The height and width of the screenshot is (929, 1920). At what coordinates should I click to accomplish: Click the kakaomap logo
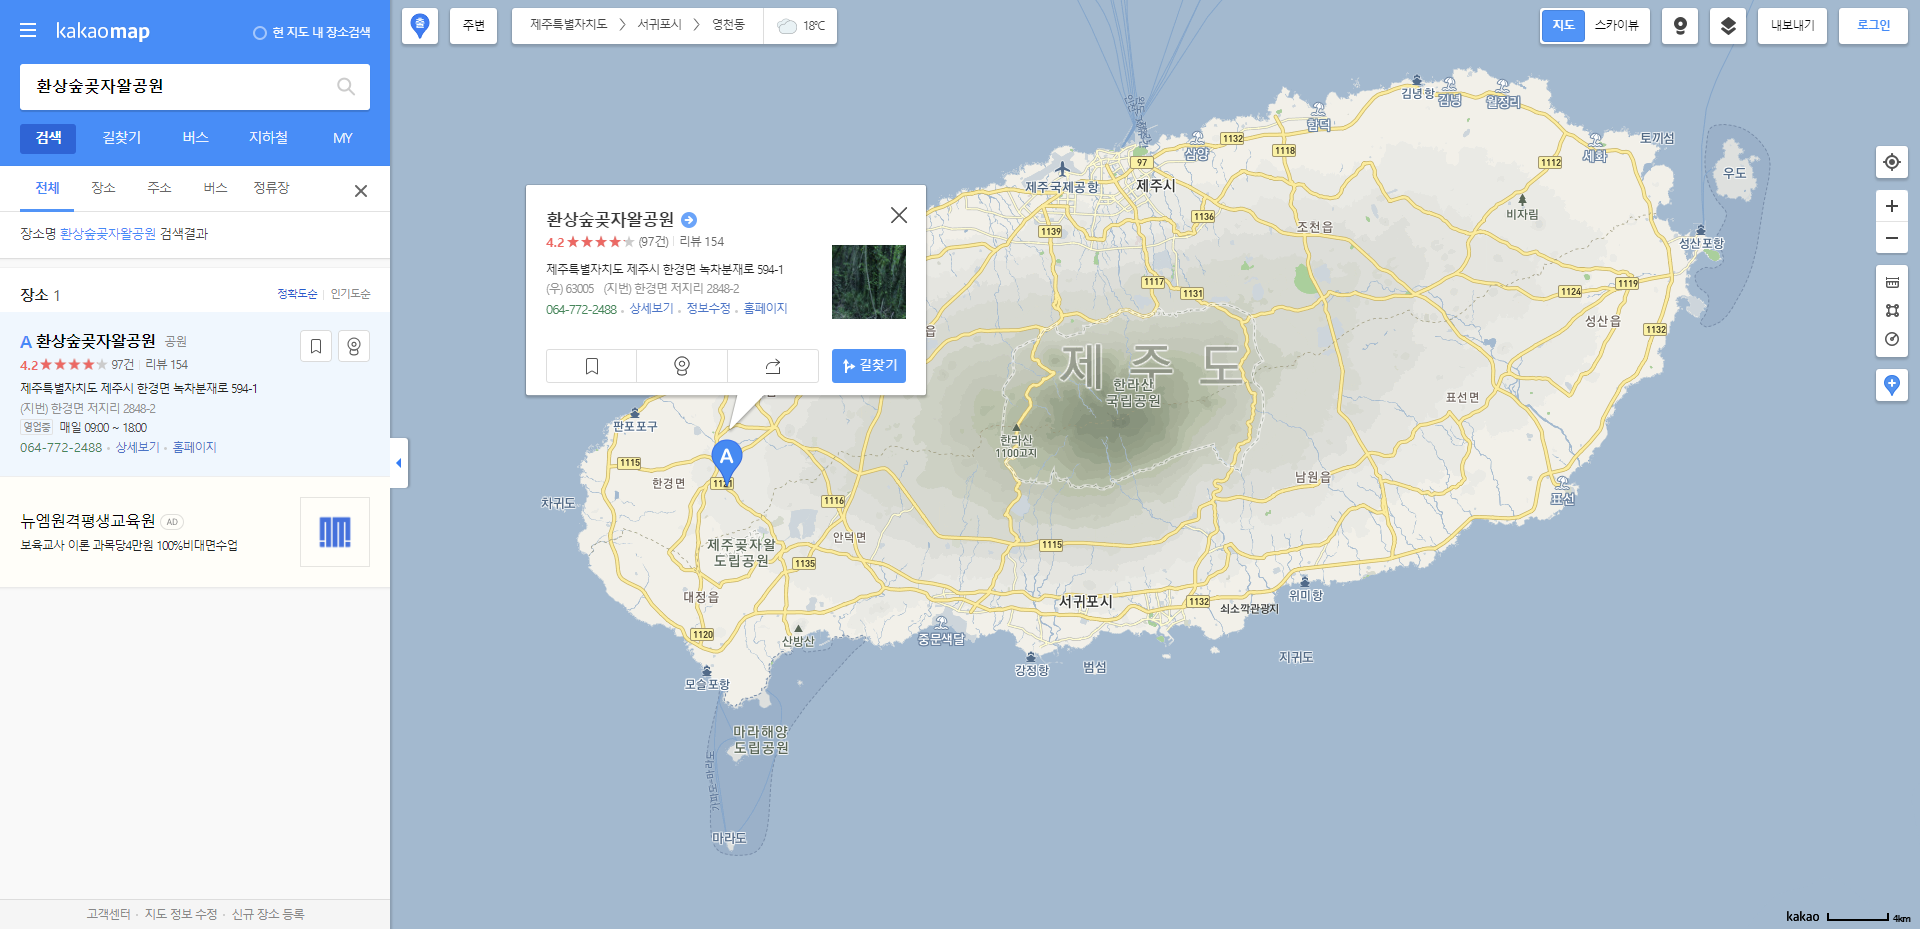point(102,31)
